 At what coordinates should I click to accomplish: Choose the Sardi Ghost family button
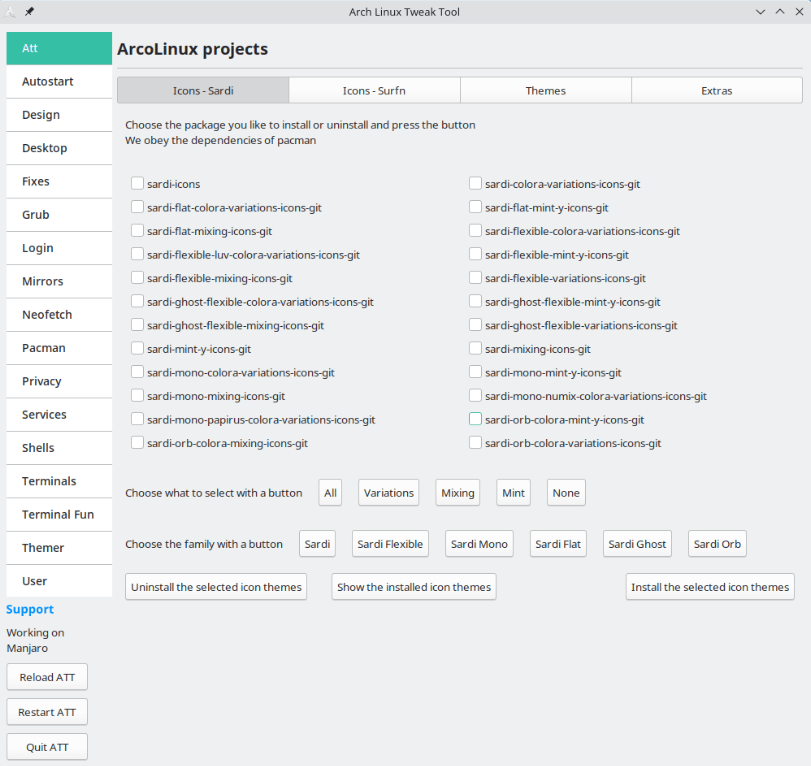pos(637,544)
